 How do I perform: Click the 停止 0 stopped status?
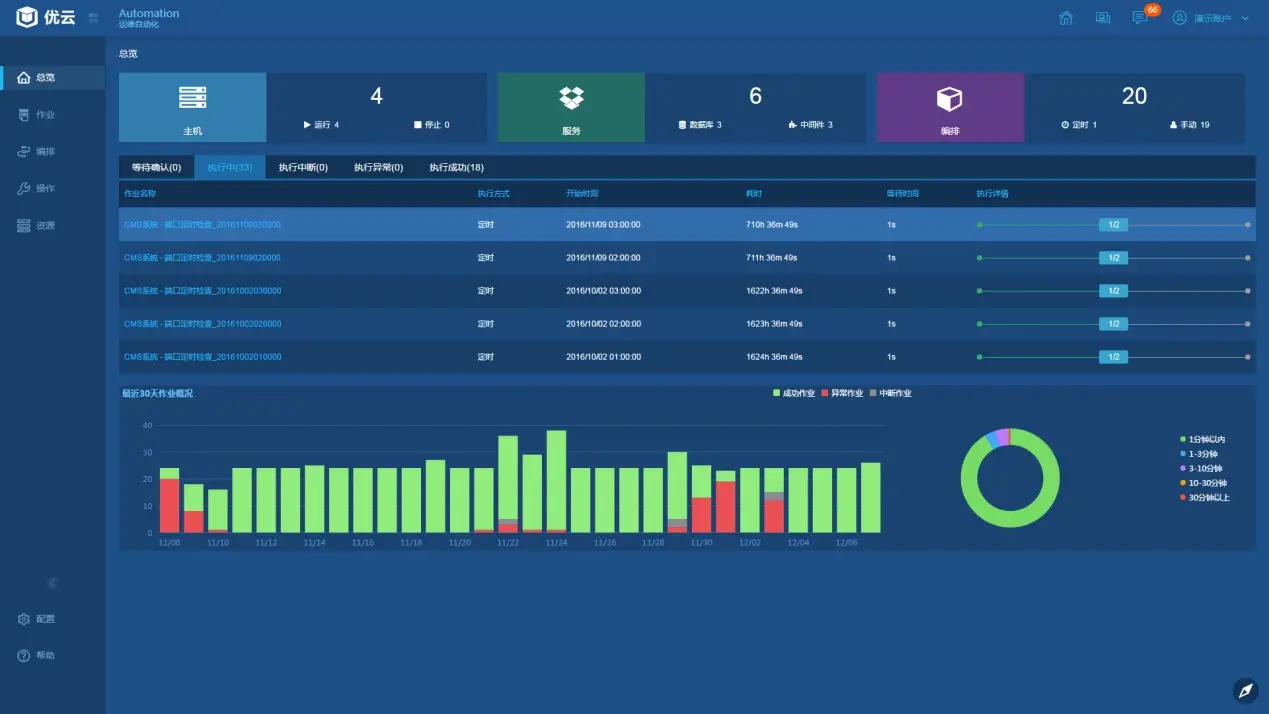(x=432, y=125)
